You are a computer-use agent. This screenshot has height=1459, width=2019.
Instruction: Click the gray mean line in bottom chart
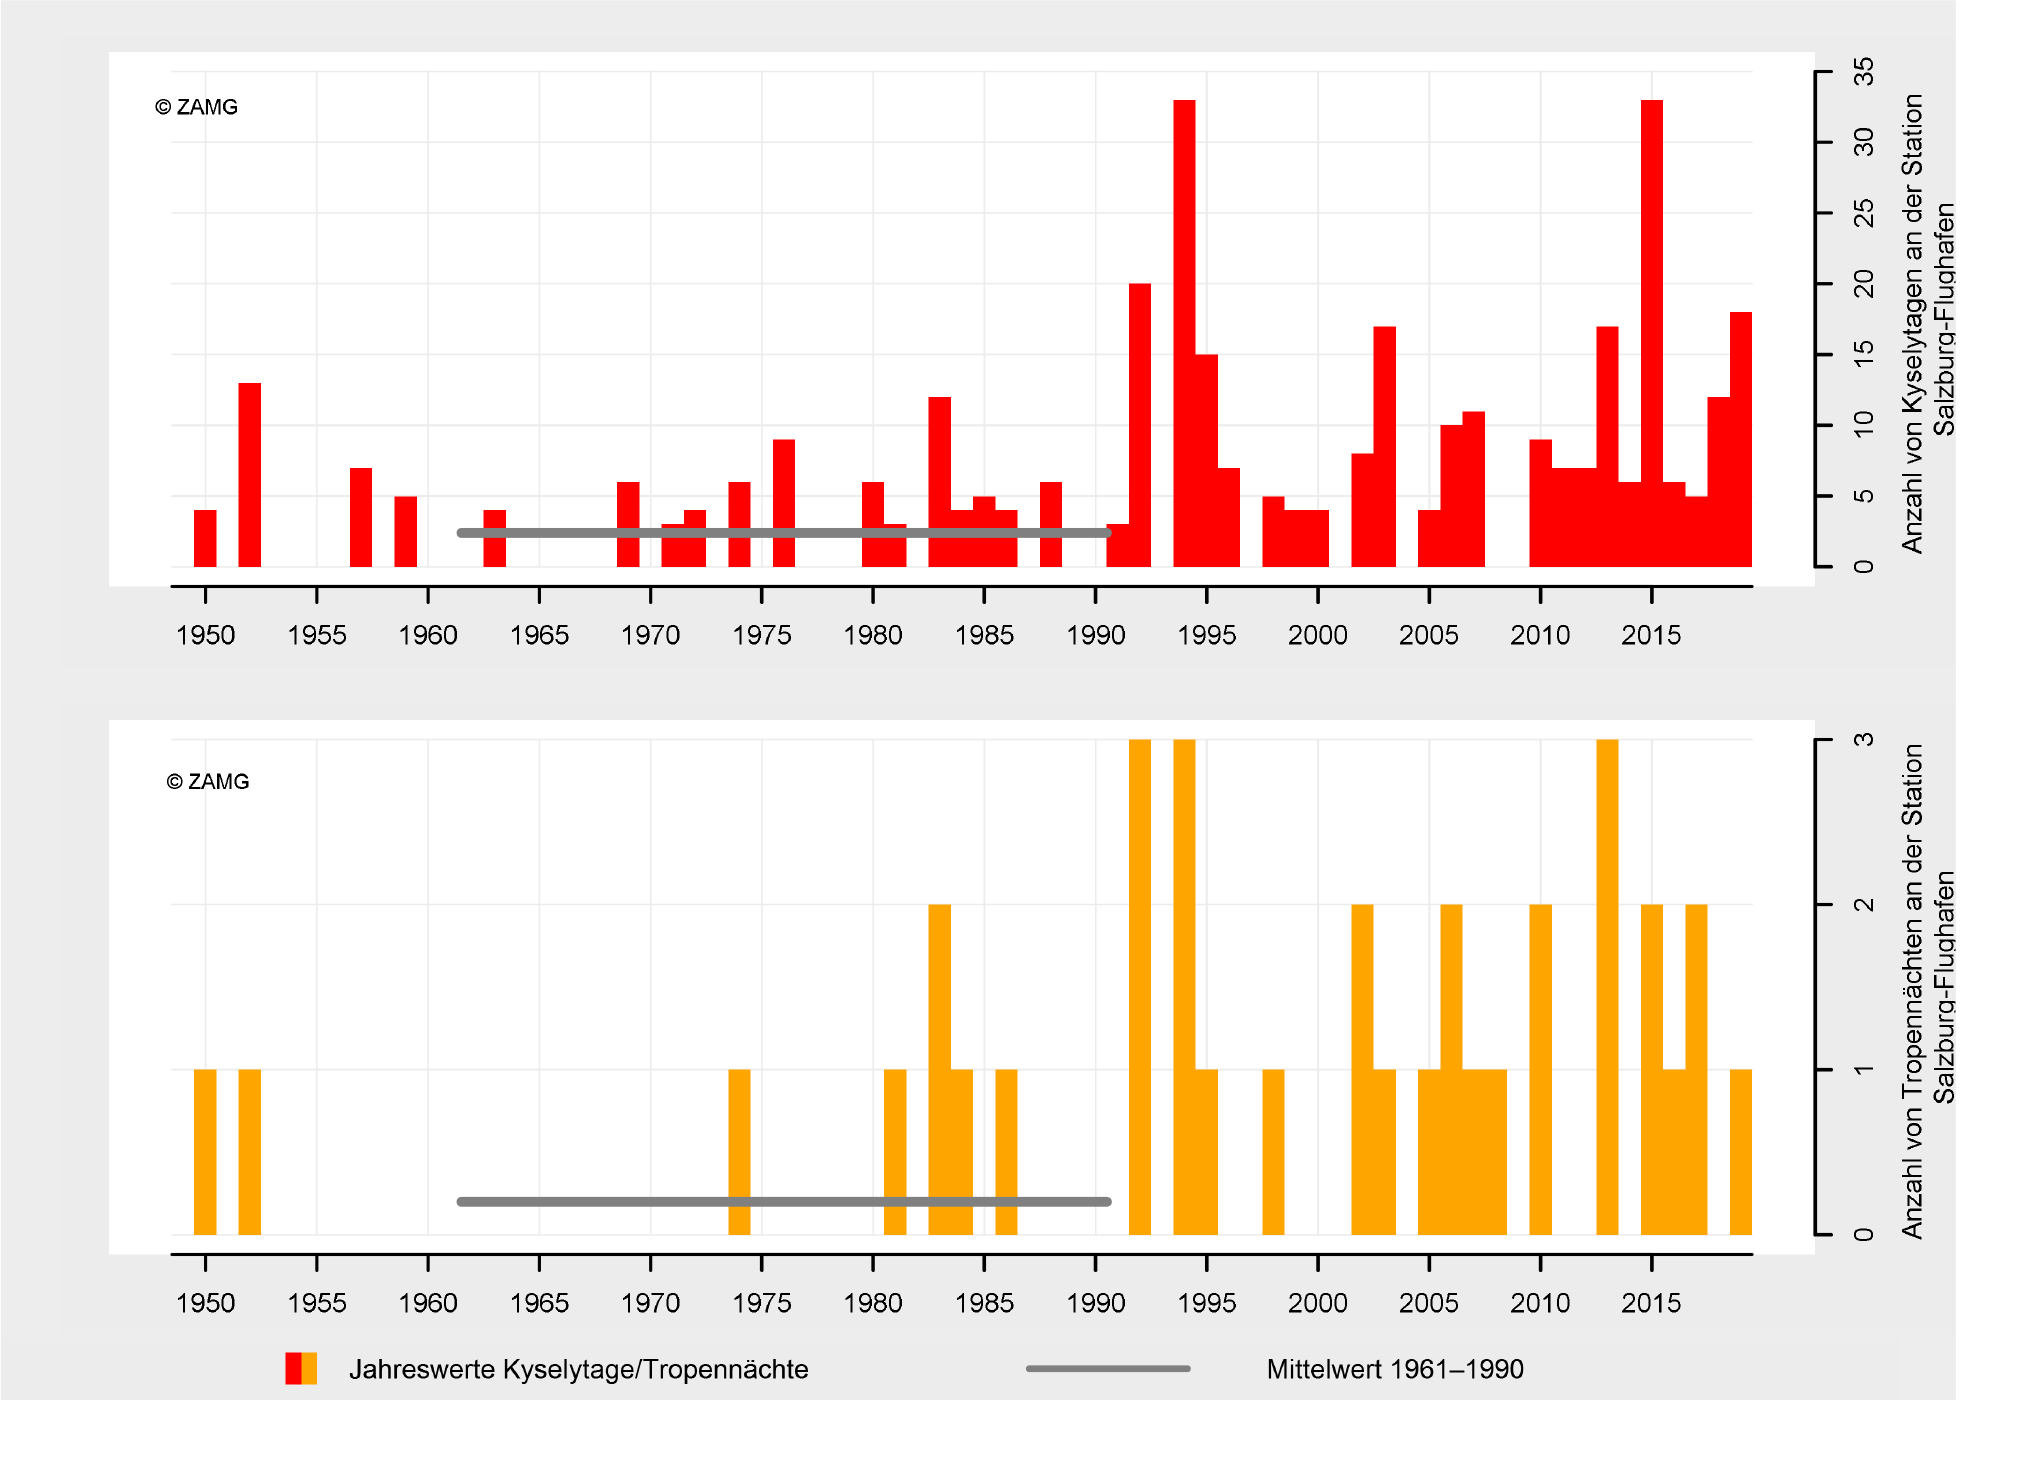600,1201
